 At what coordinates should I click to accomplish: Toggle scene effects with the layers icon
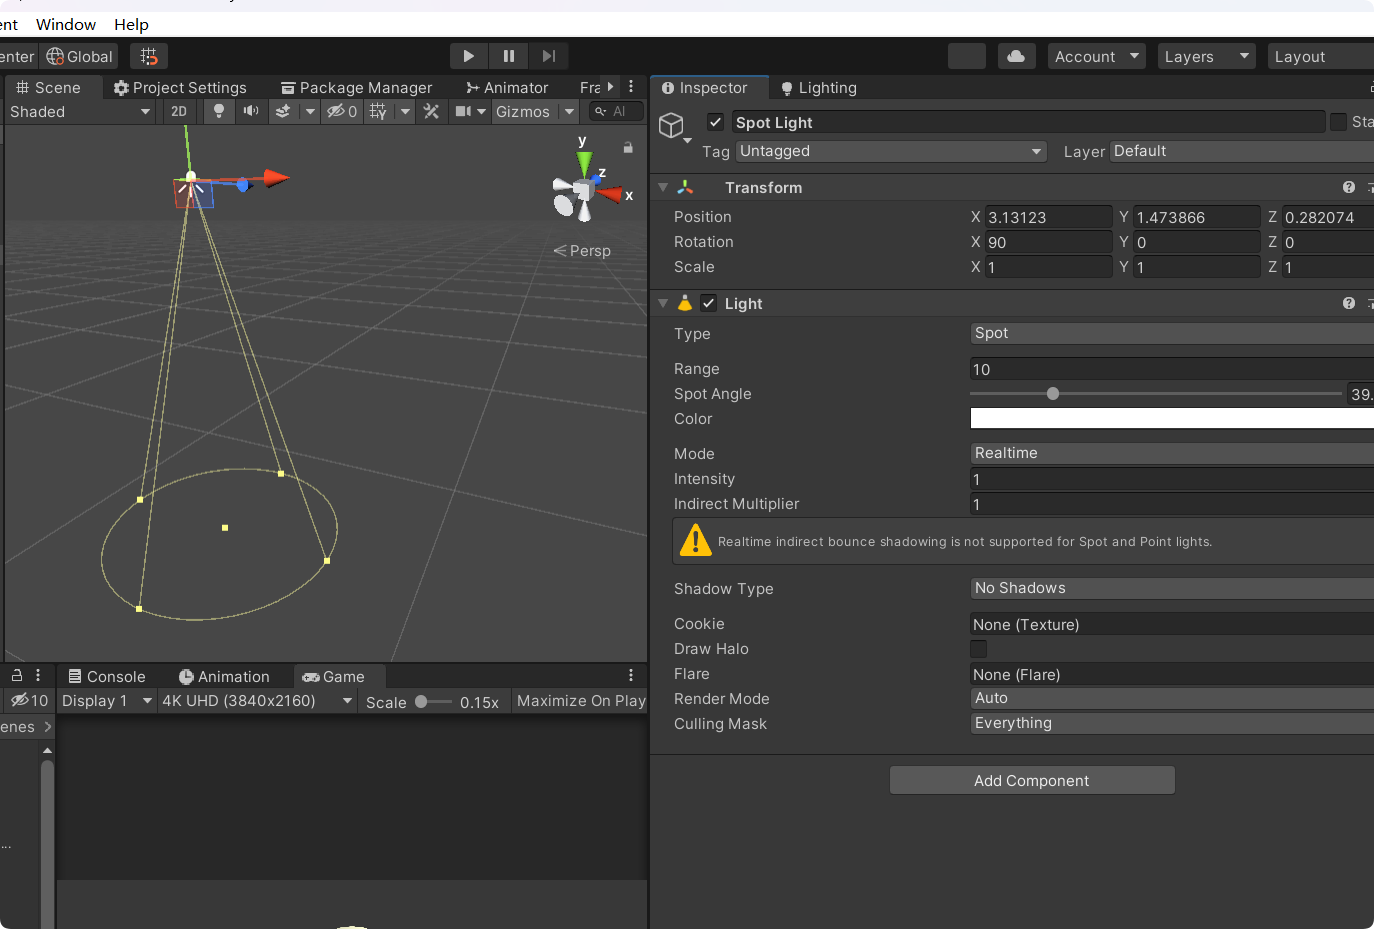[283, 111]
